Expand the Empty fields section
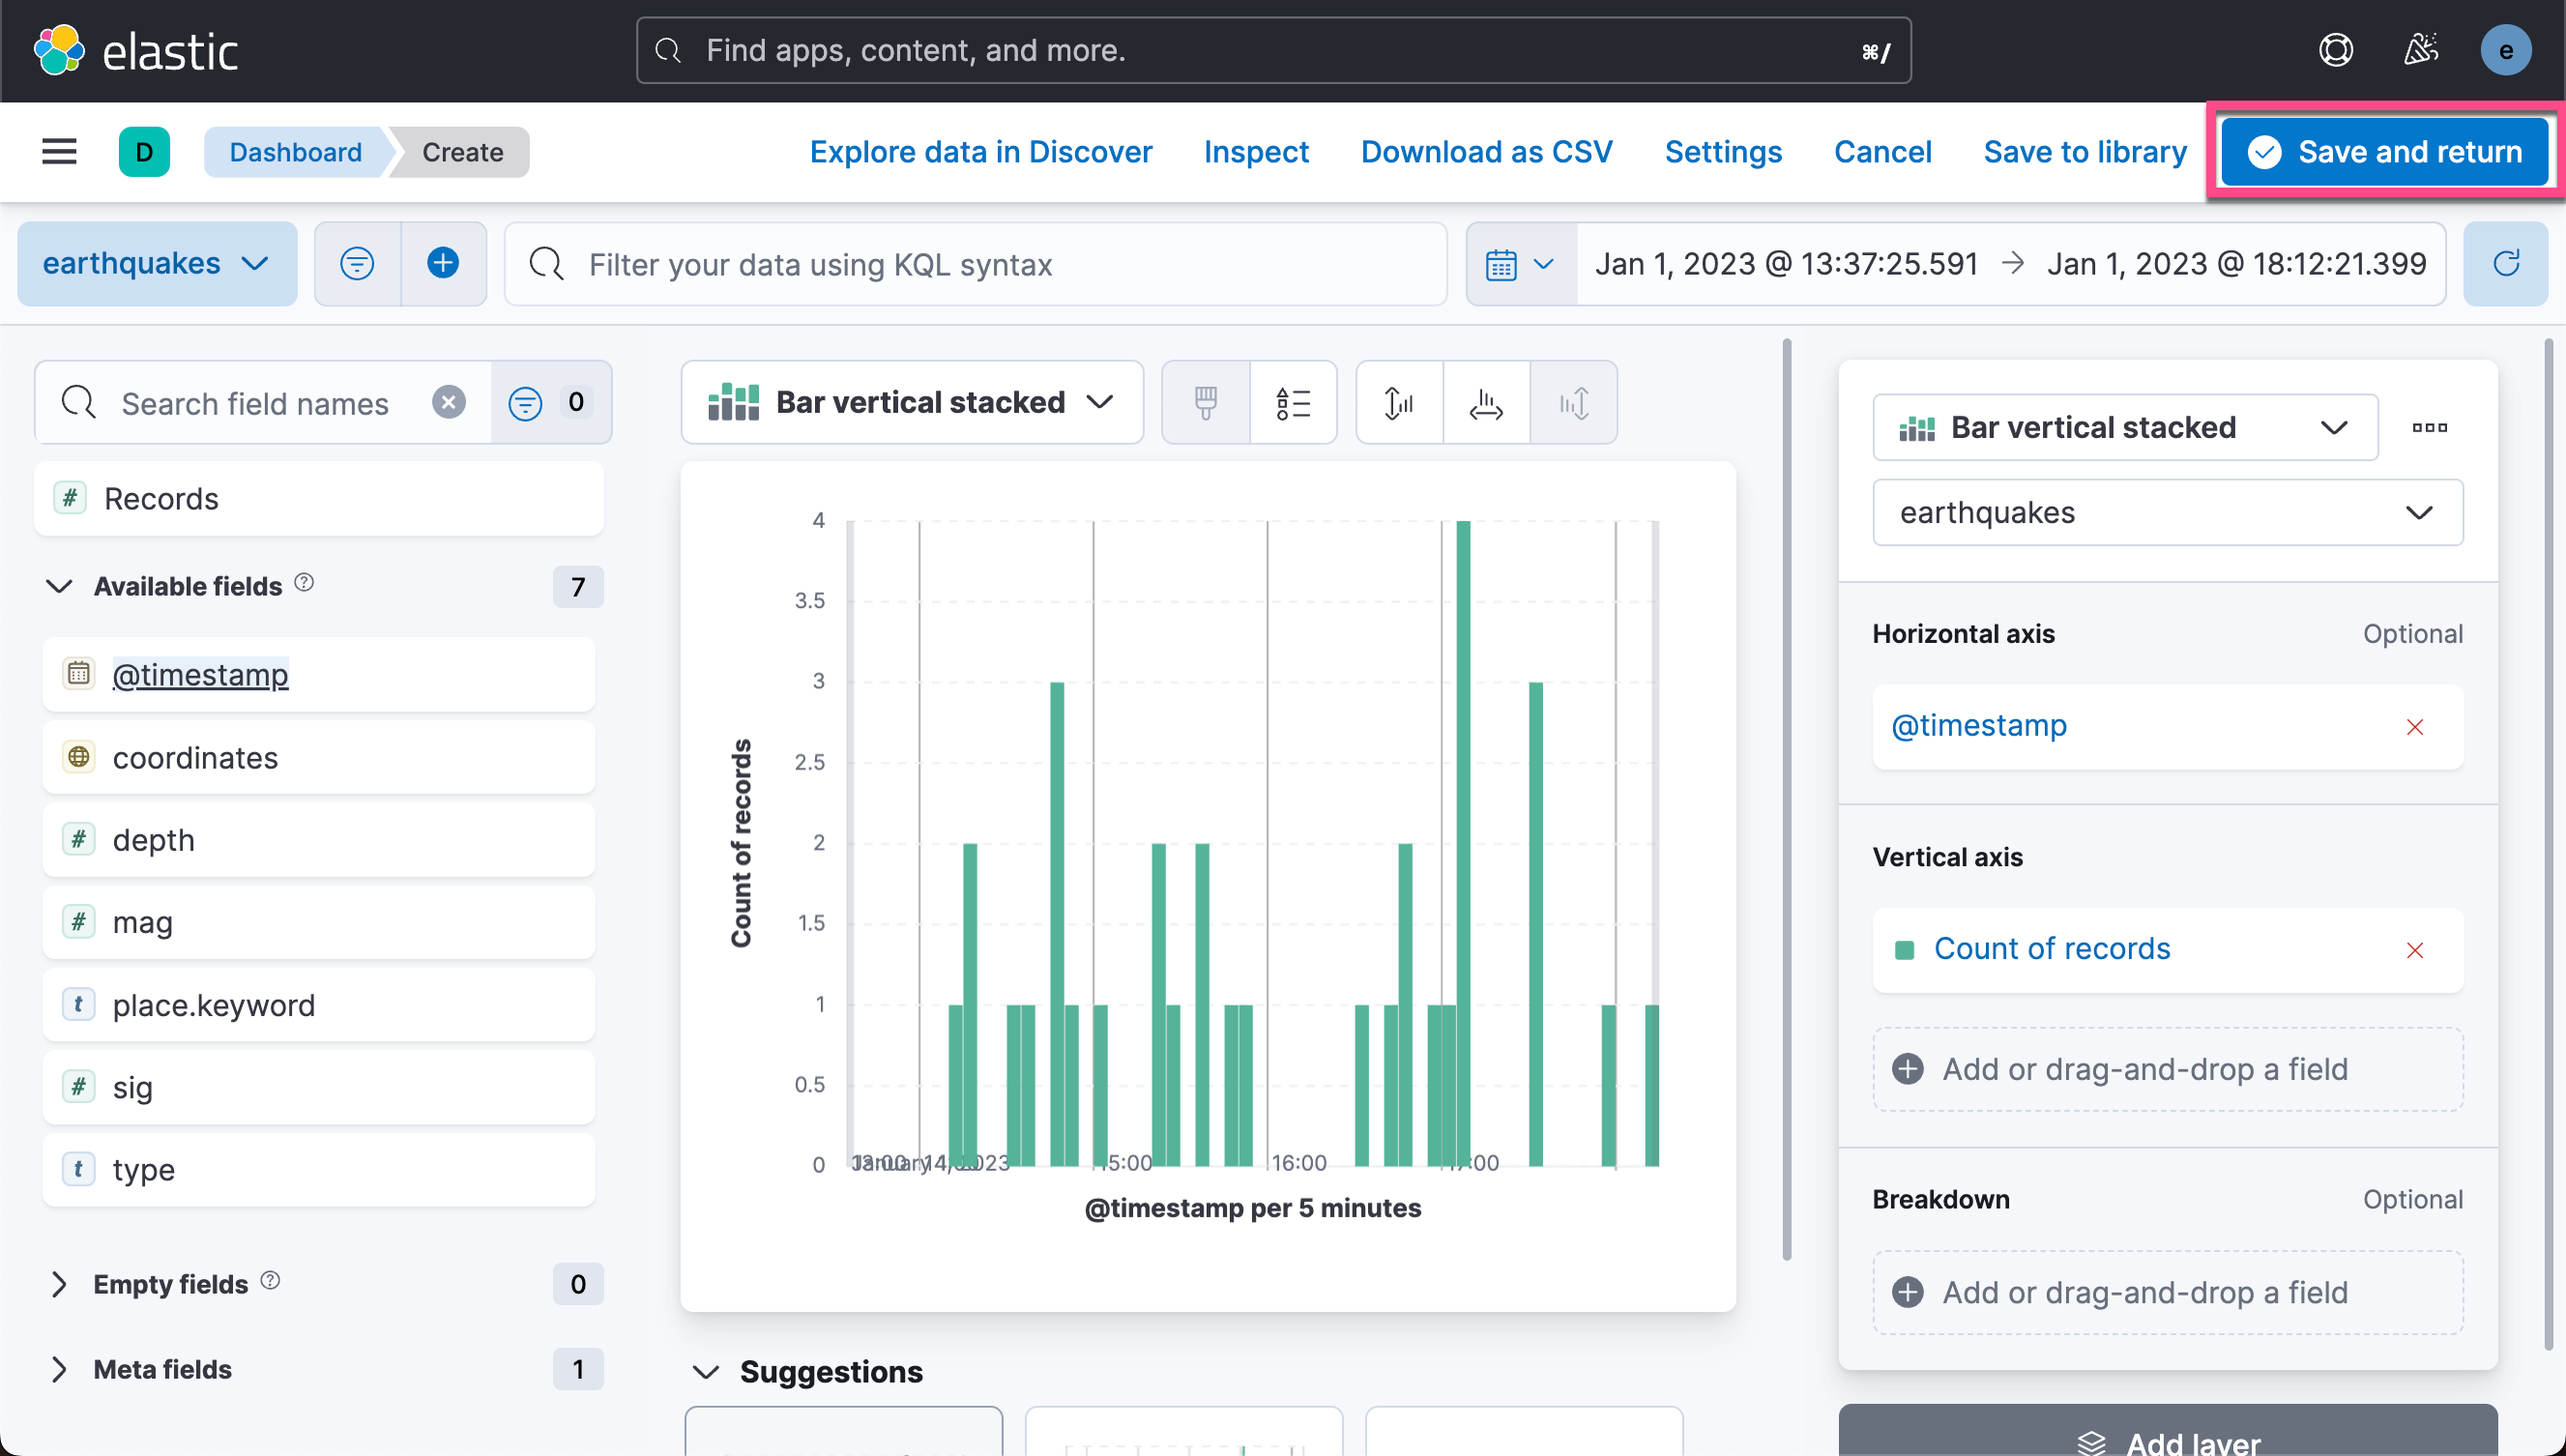 (59, 1284)
